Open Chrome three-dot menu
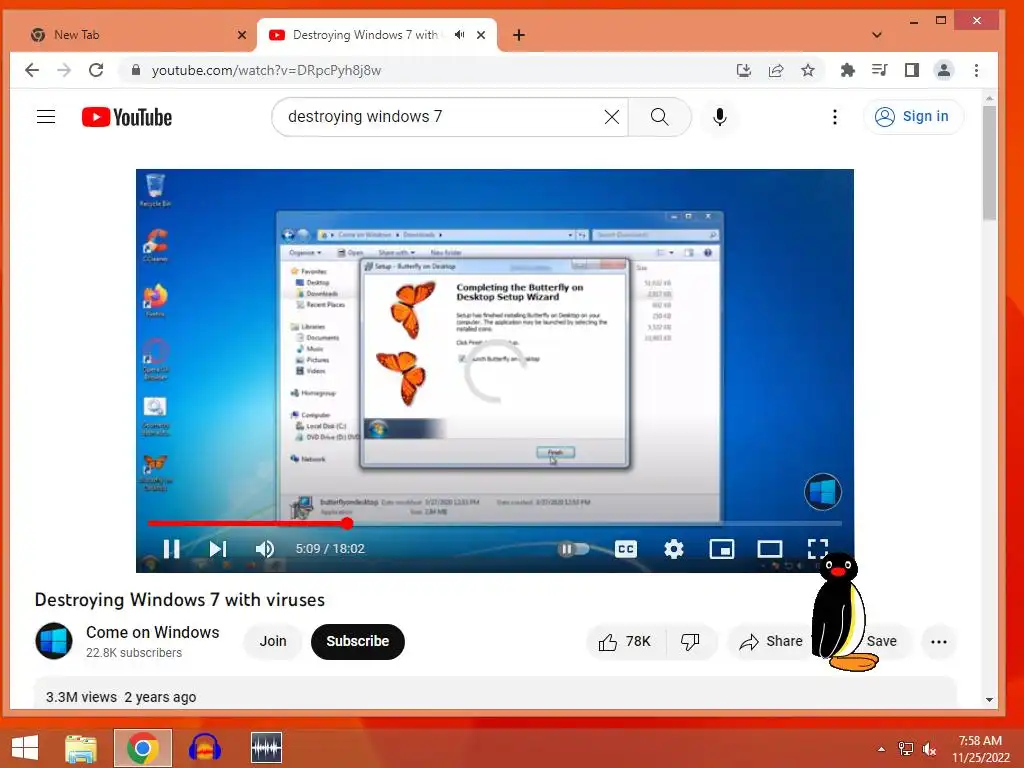 point(976,70)
